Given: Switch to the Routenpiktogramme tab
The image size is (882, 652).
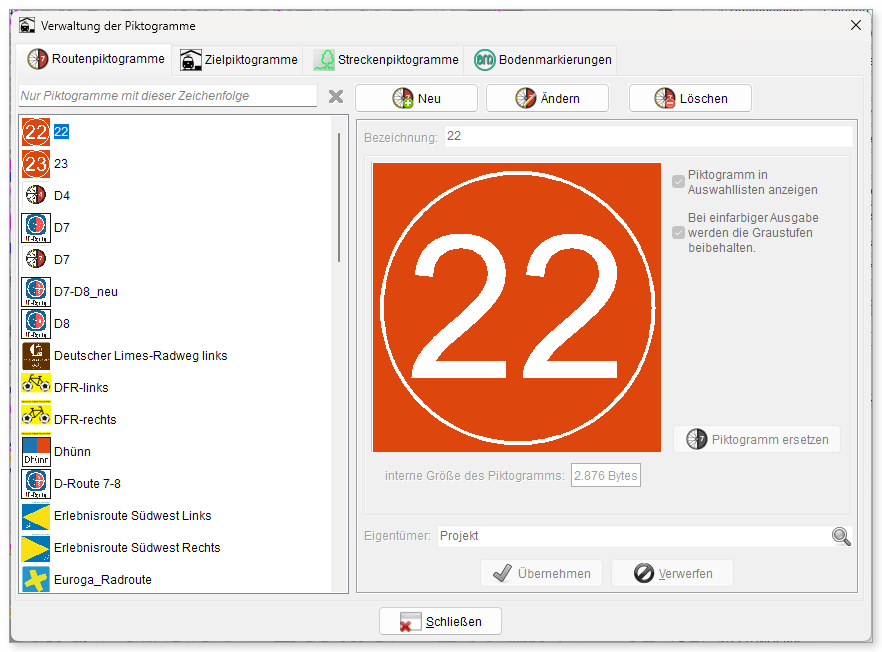Looking at the screenshot, I should coord(95,60).
